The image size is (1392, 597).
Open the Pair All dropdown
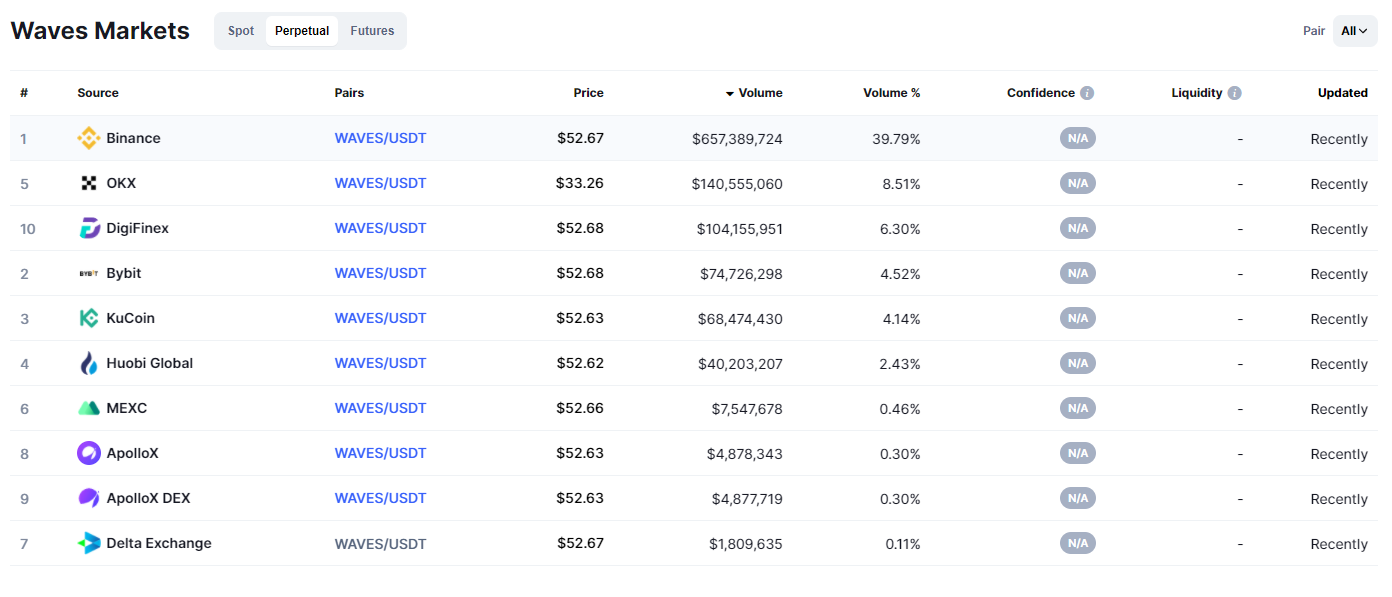click(x=1355, y=31)
